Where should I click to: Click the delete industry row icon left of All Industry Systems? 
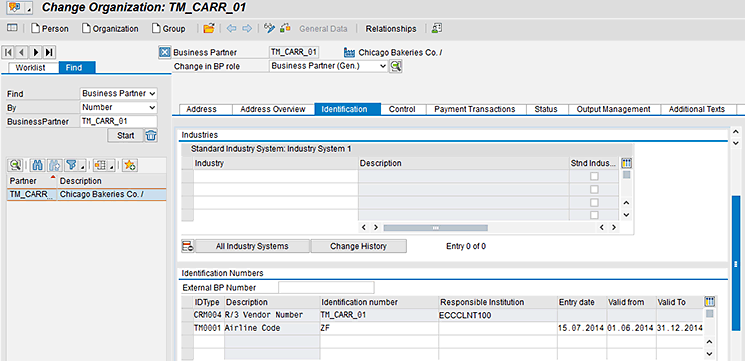[188, 246]
